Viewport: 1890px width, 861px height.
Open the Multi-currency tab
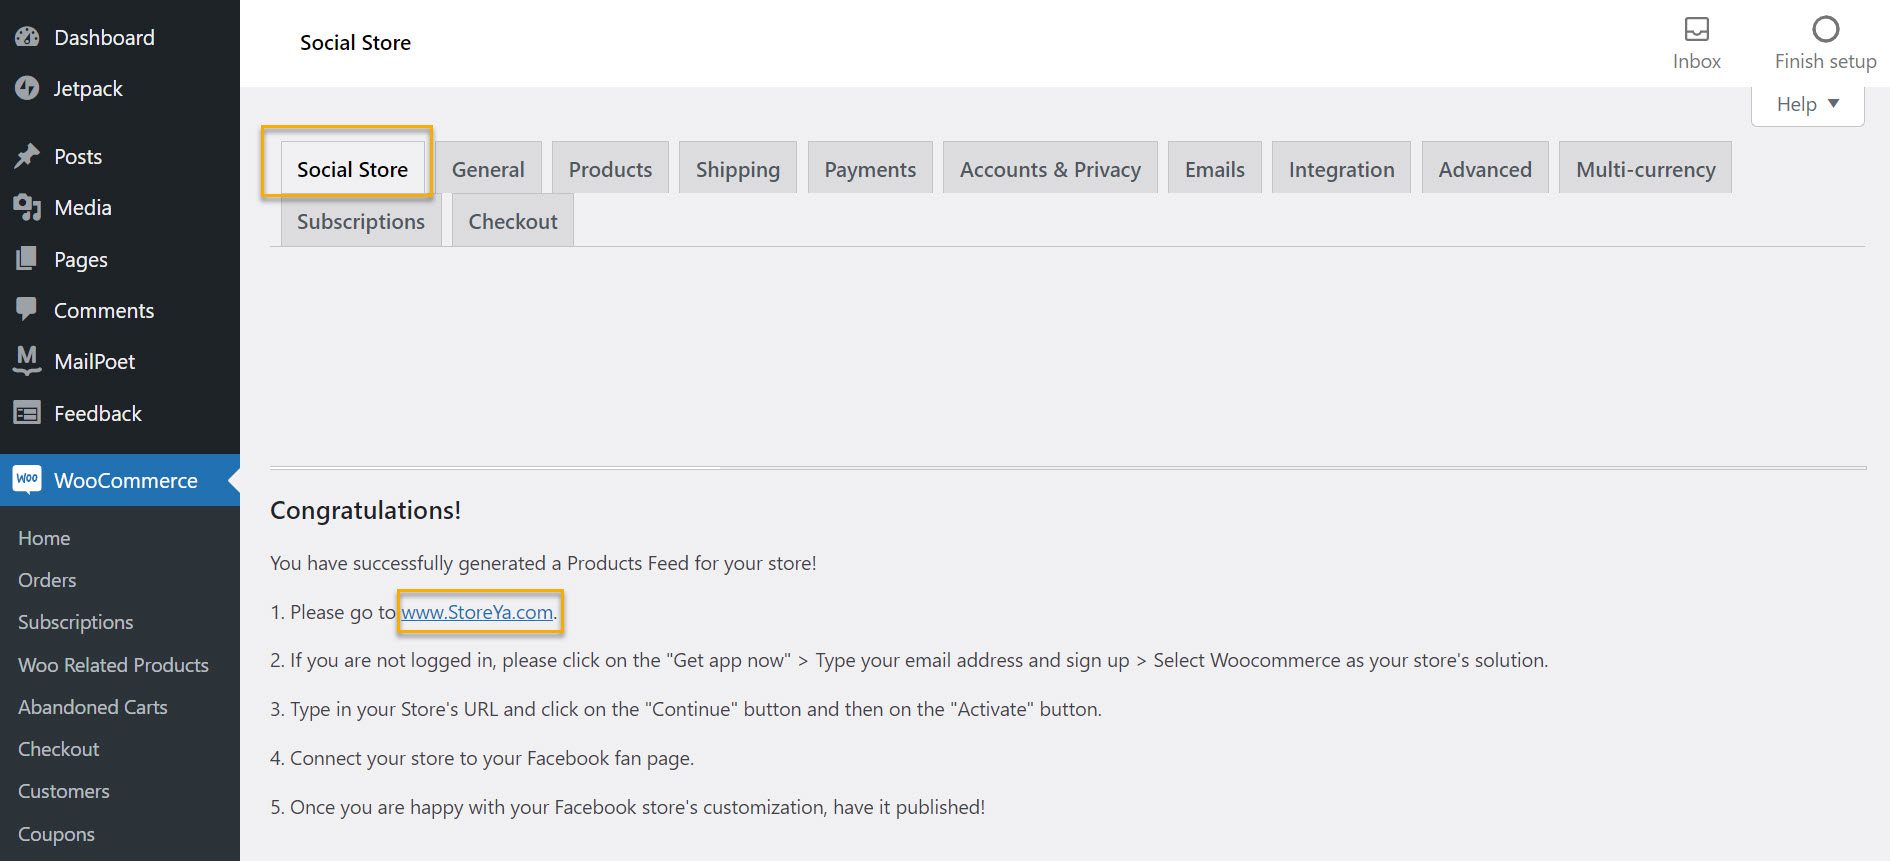point(1646,169)
